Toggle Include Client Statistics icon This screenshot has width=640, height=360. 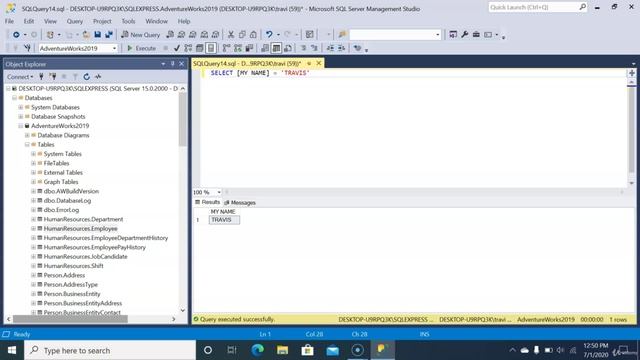[x=249, y=48]
